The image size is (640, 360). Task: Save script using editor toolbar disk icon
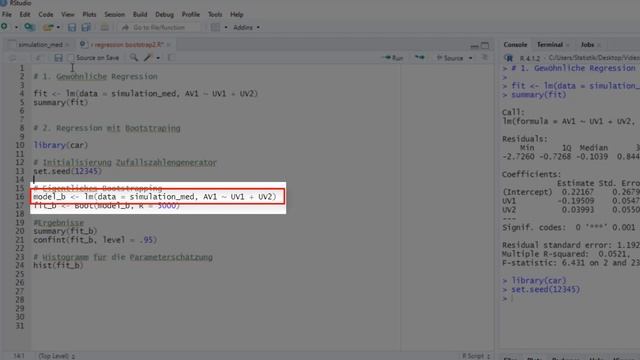[x=58, y=58]
